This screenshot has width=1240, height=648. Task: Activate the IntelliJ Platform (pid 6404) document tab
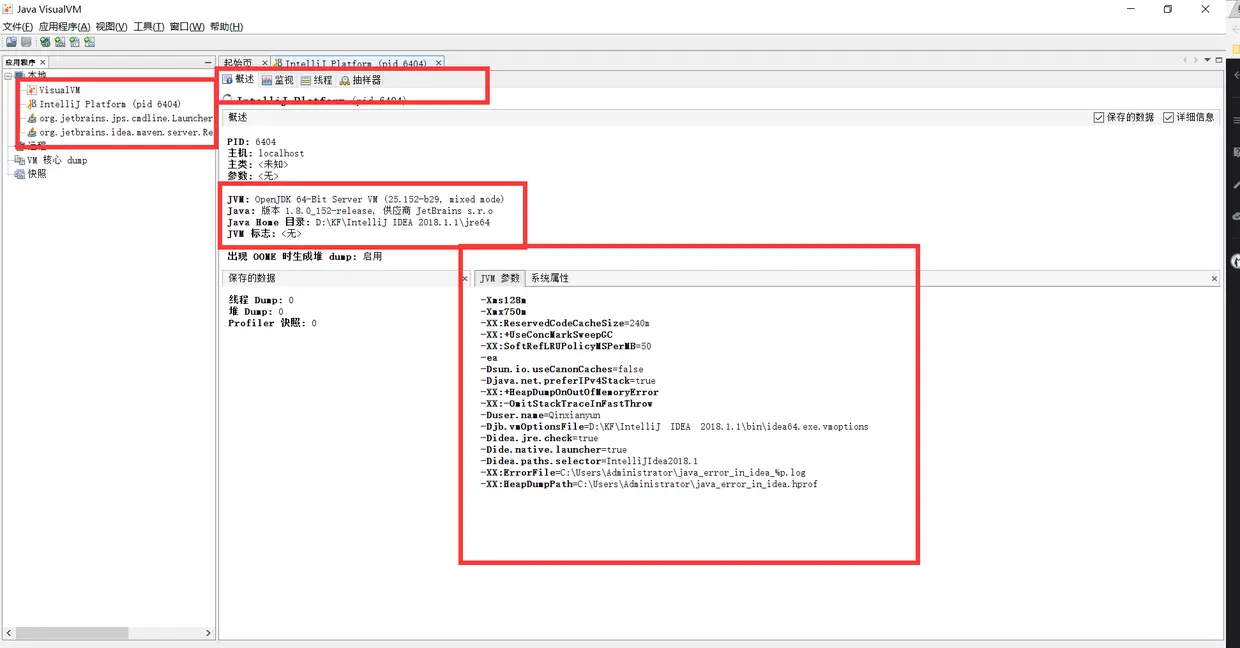(356, 63)
